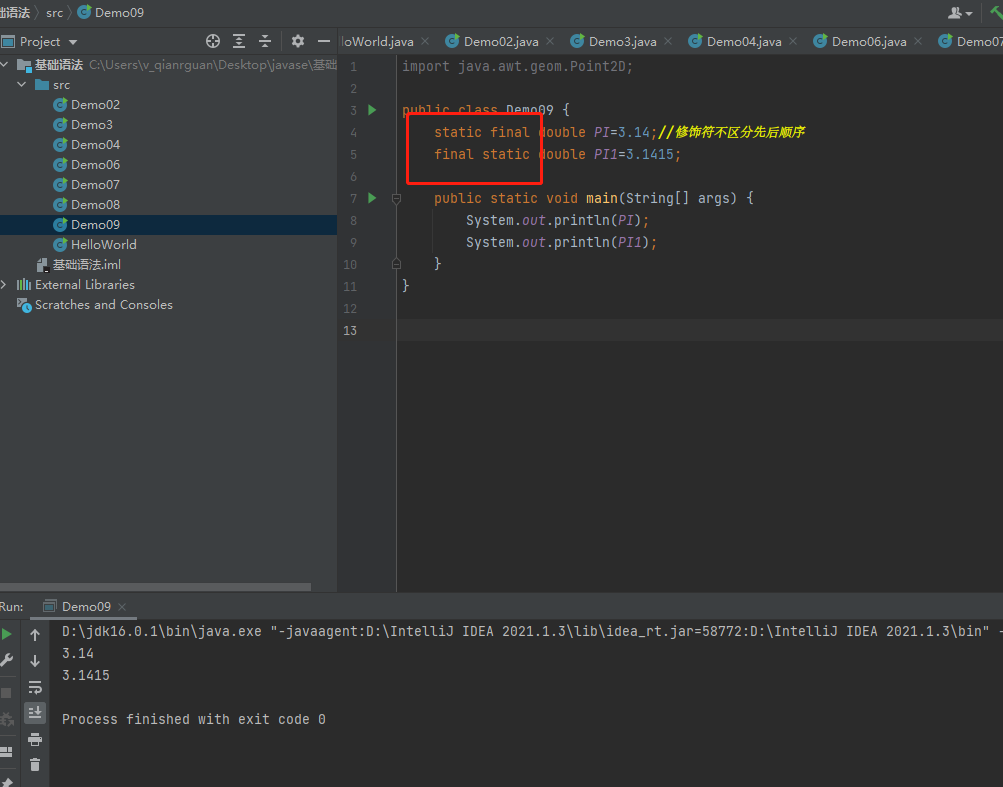Image resolution: width=1003 pixels, height=787 pixels.
Task: Click the horizontal scrollbar of Project panel
Action: tap(155, 587)
